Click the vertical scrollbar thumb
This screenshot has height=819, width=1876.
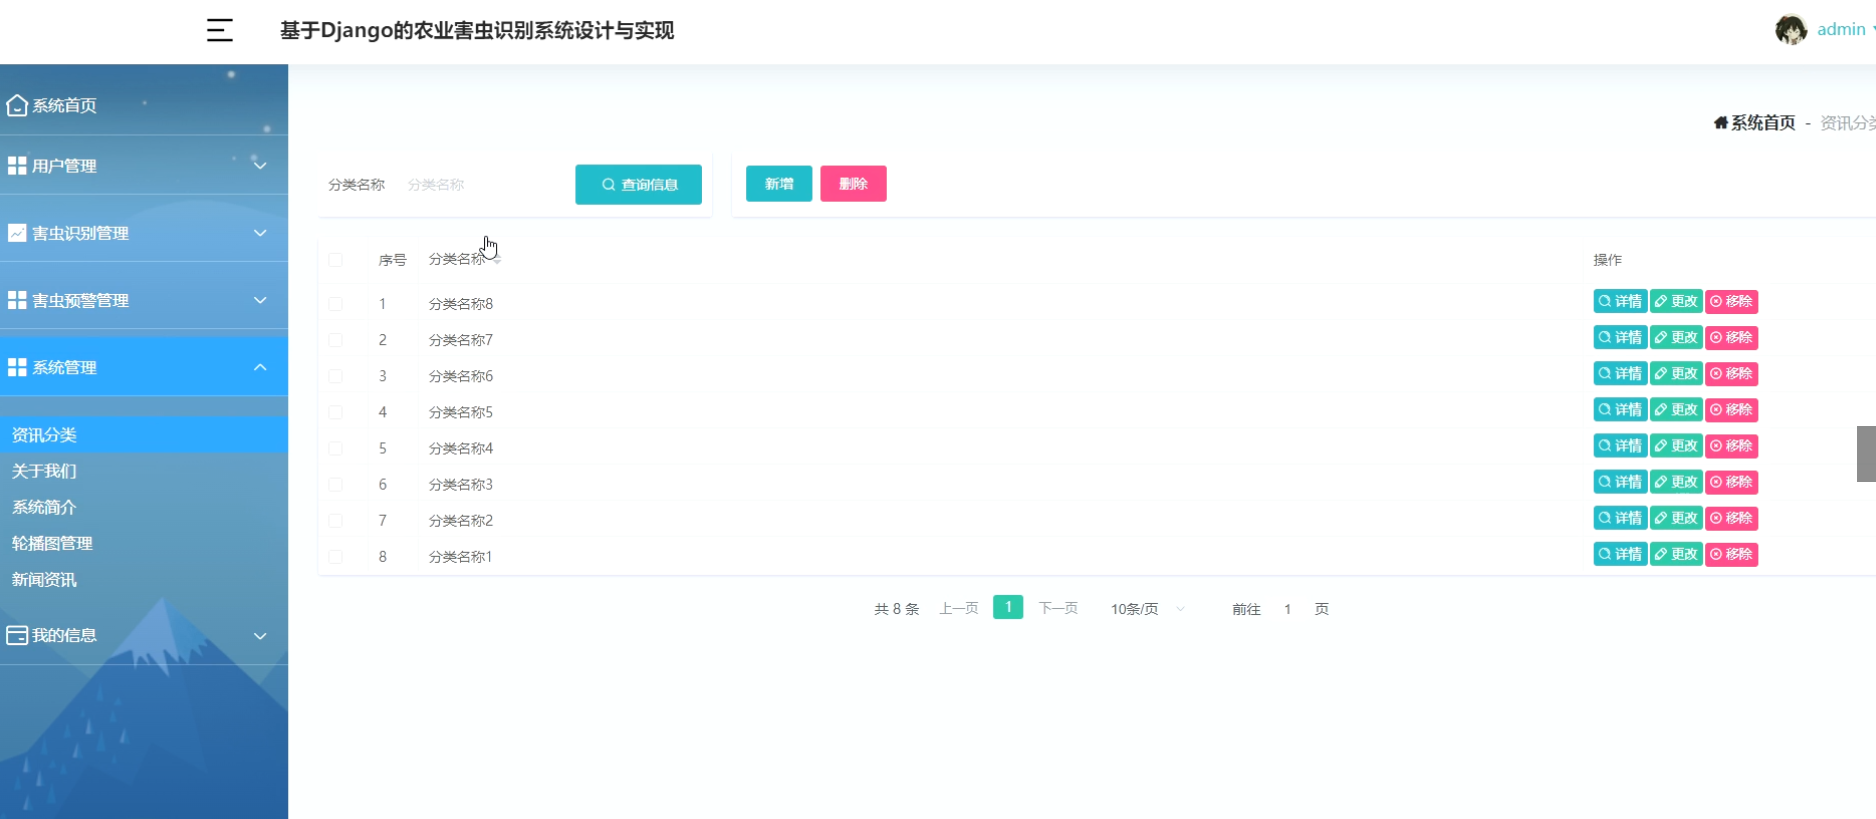(1866, 454)
